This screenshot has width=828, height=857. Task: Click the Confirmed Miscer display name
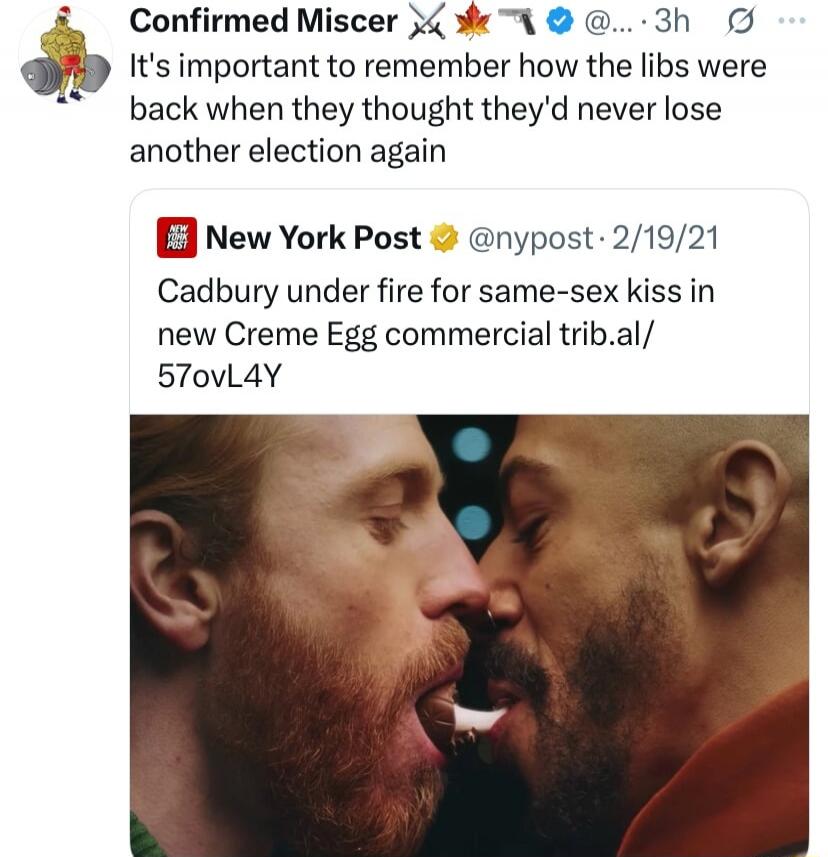pos(263,21)
